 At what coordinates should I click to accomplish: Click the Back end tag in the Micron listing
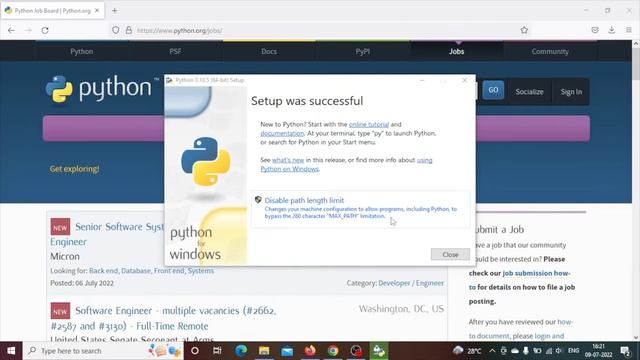tap(103, 271)
